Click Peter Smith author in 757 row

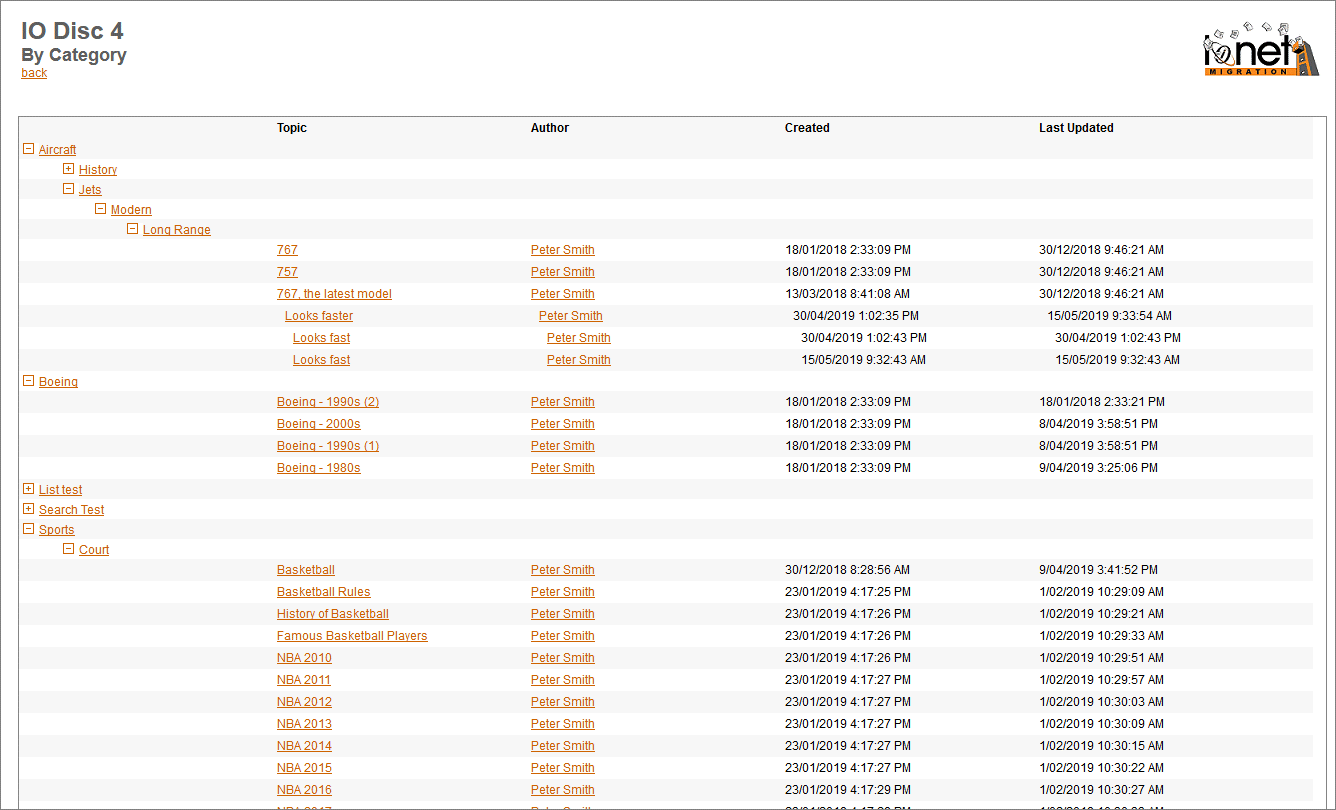563,272
